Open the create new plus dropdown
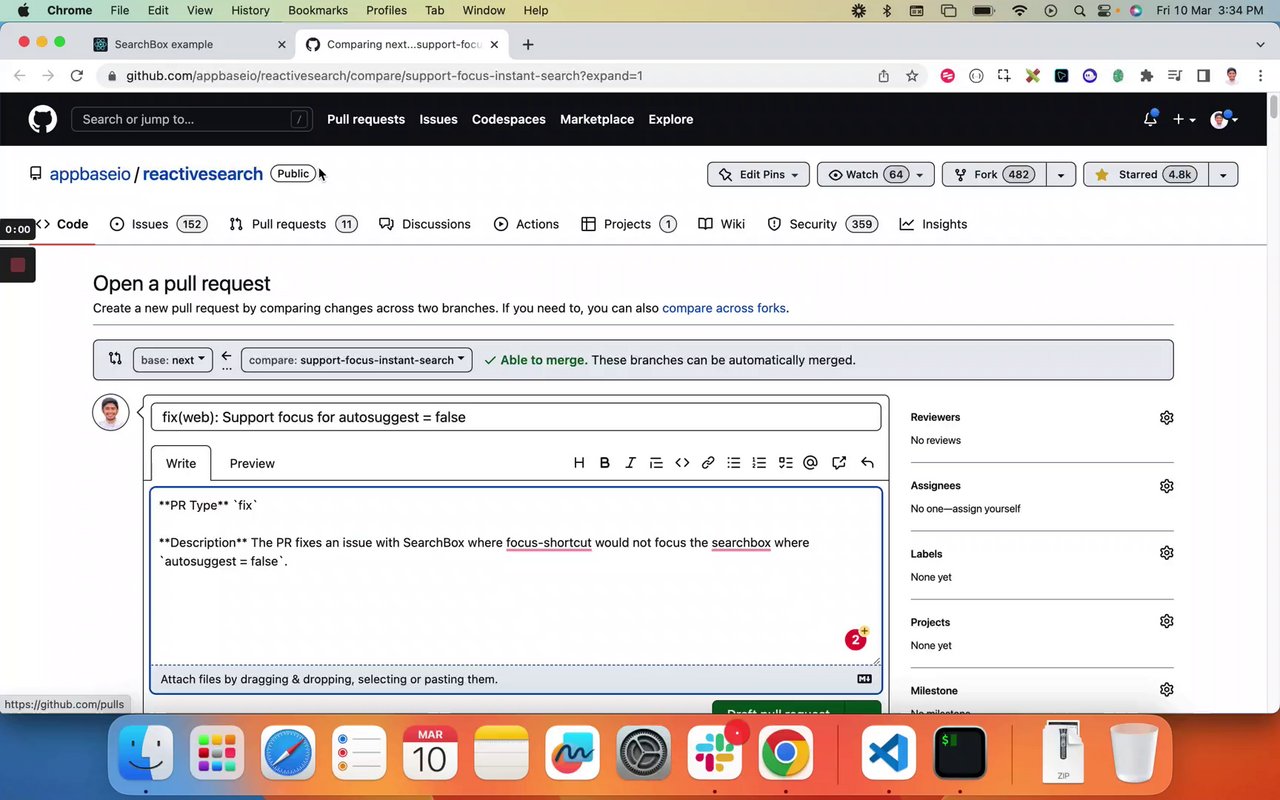1280x800 pixels. tap(1184, 119)
